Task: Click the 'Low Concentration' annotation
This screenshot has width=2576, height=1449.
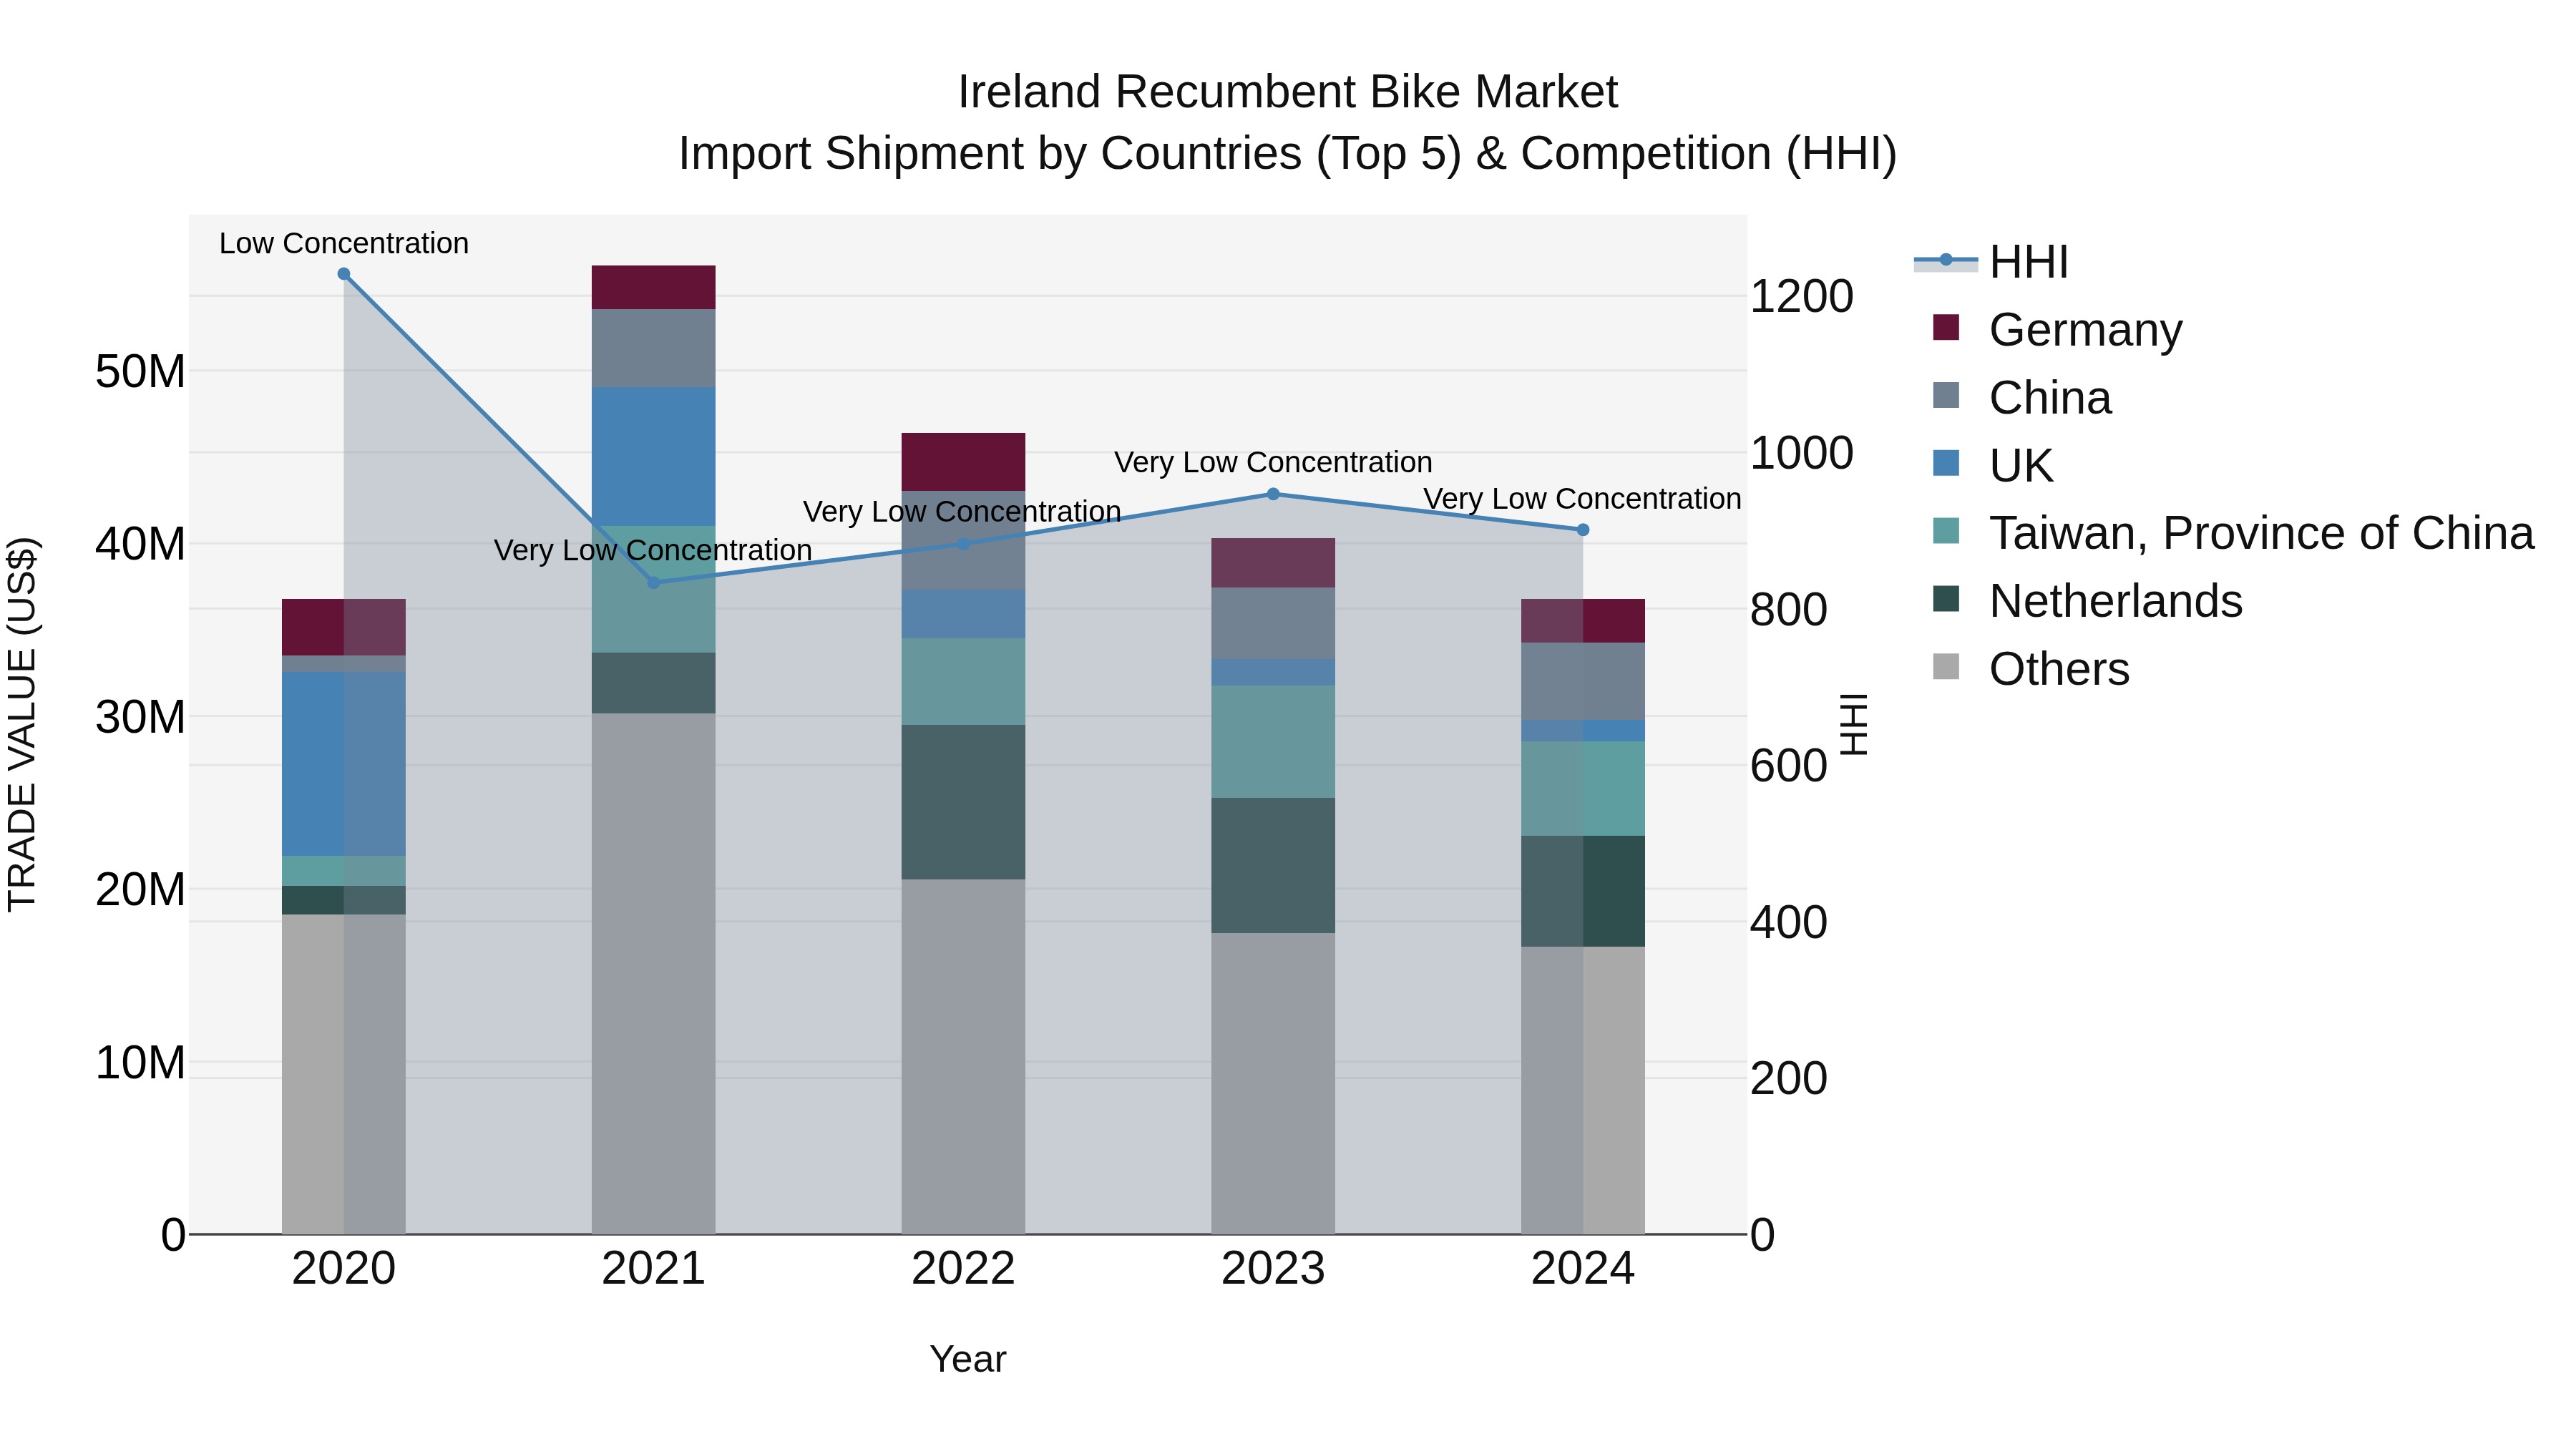Action: (344, 243)
